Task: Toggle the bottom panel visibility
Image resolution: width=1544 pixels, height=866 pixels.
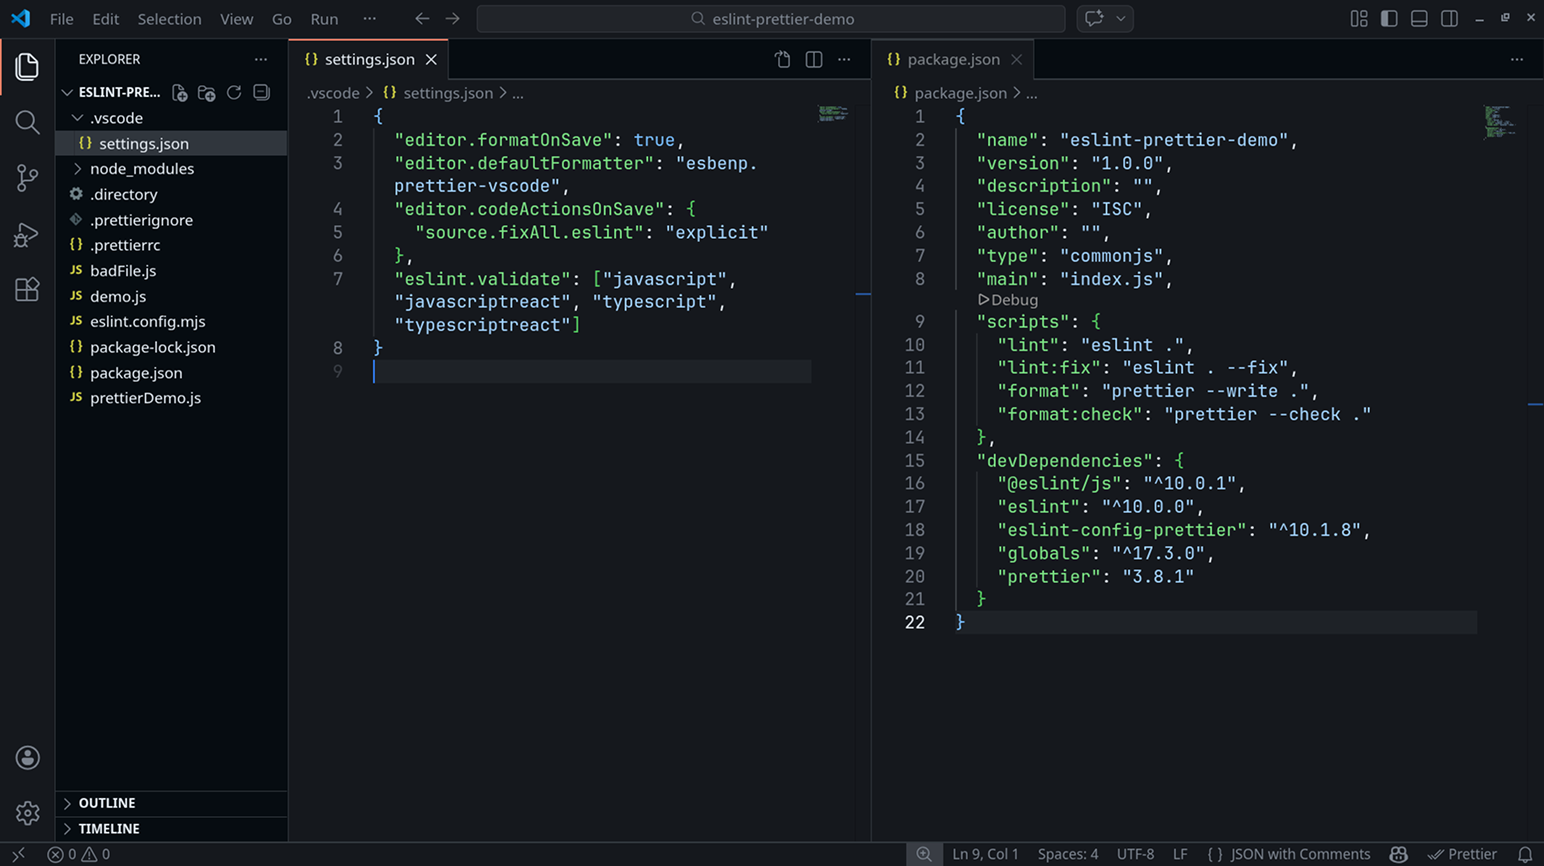Action: (x=1419, y=18)
